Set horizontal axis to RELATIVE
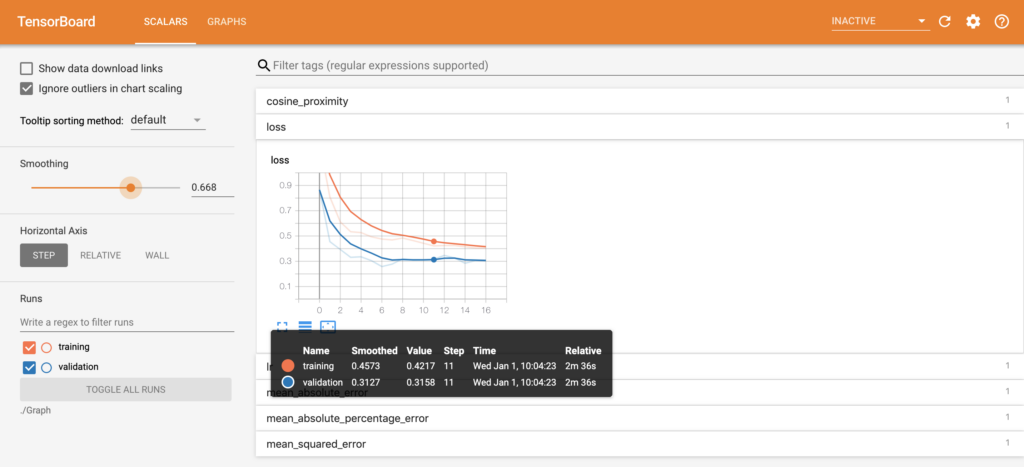This screenshot has width=1024, height=467. click(x=101, y=255)
